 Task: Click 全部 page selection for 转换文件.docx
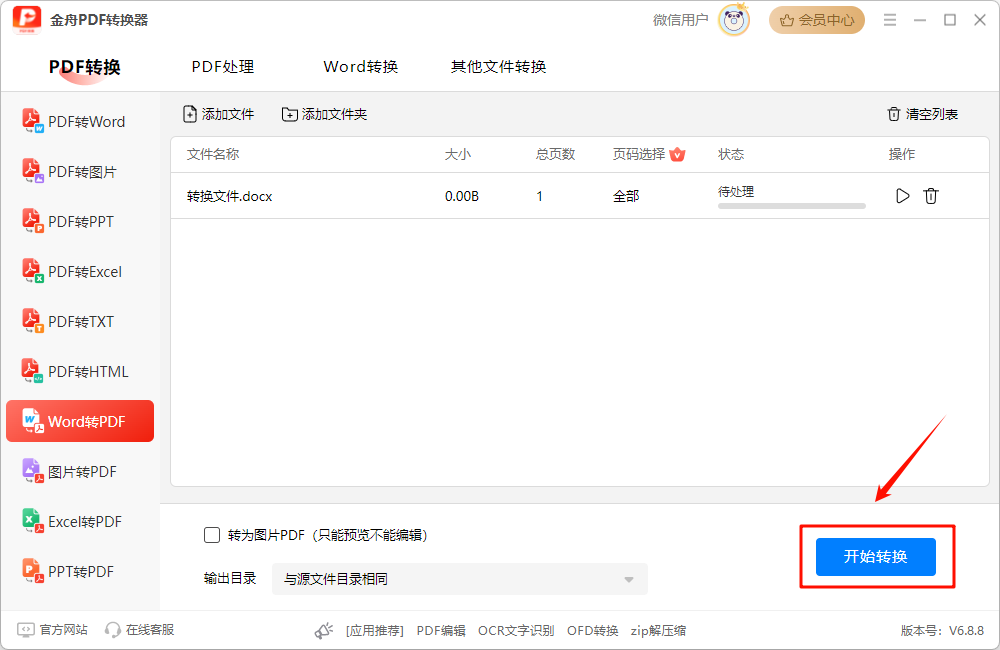coord(626,196)
